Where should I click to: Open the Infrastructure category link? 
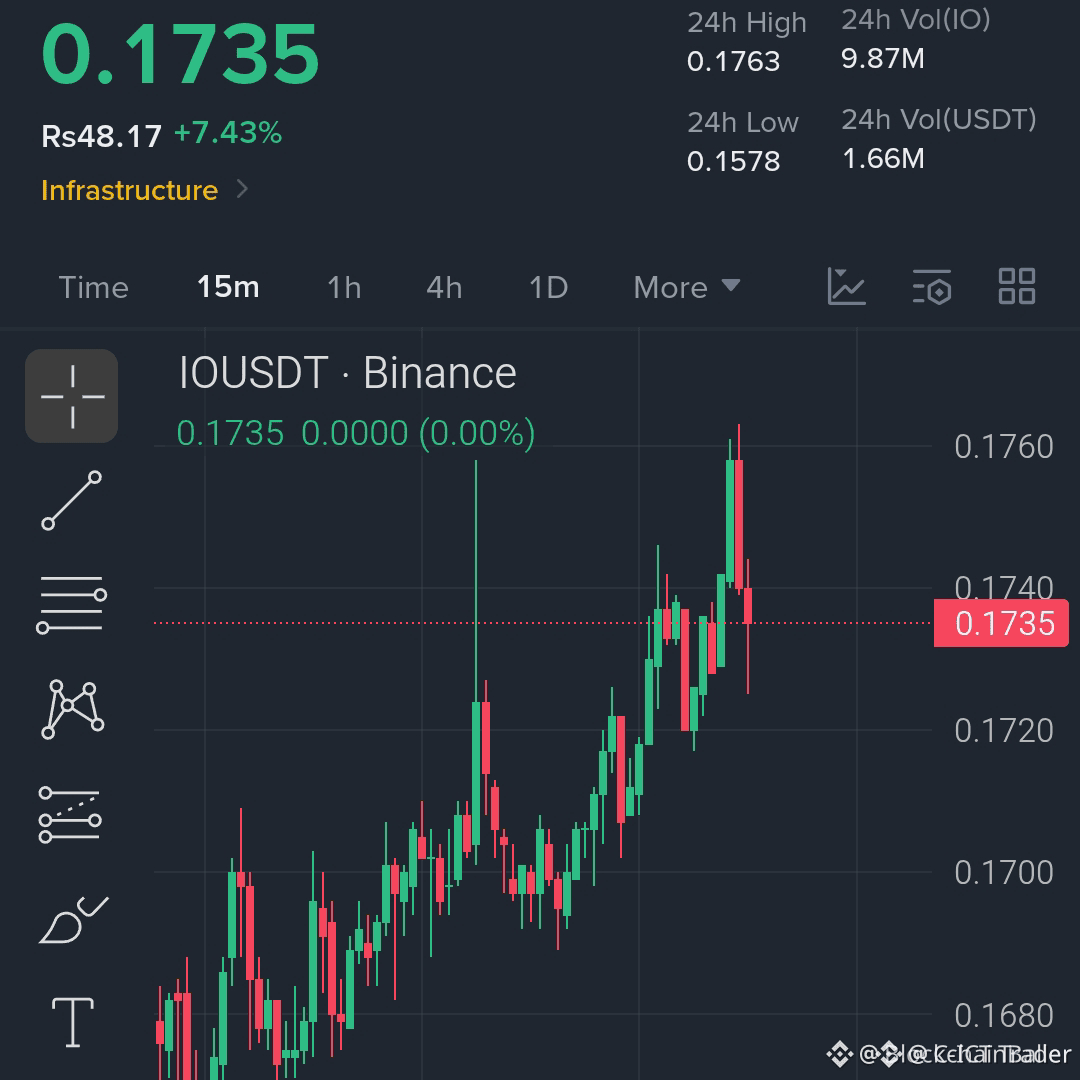coord(129,190)
